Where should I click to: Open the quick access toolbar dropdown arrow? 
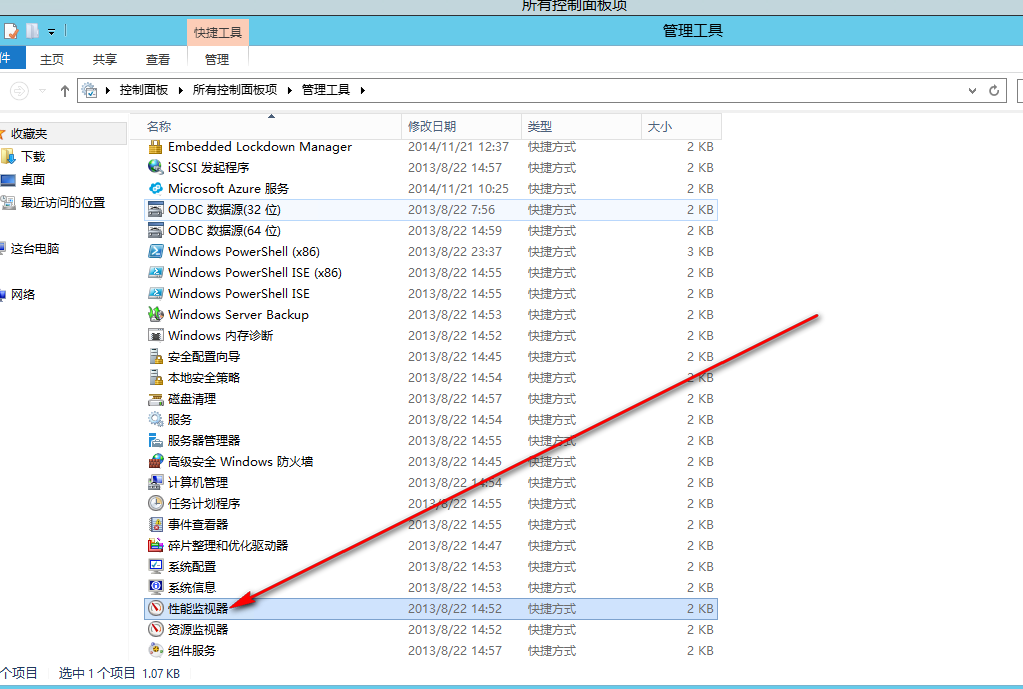point(51,32)
